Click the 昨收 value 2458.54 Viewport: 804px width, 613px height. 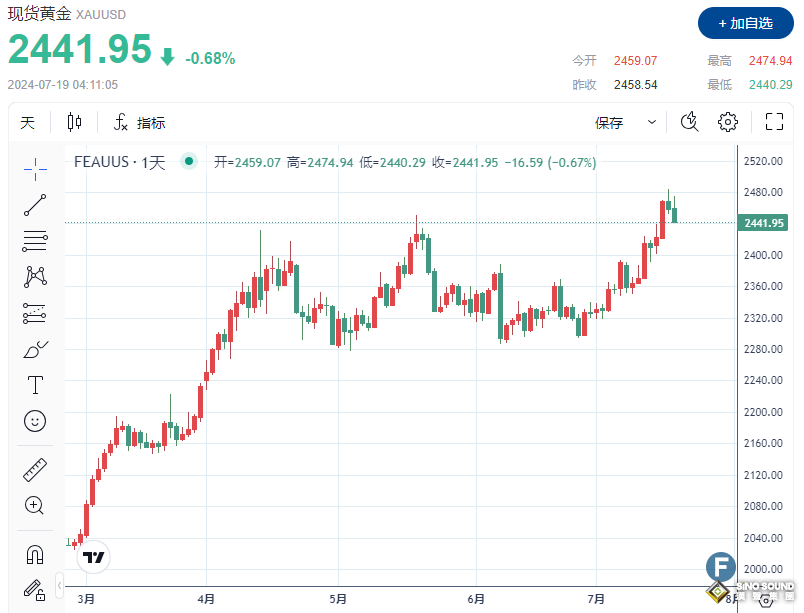(x=635, y=85)
